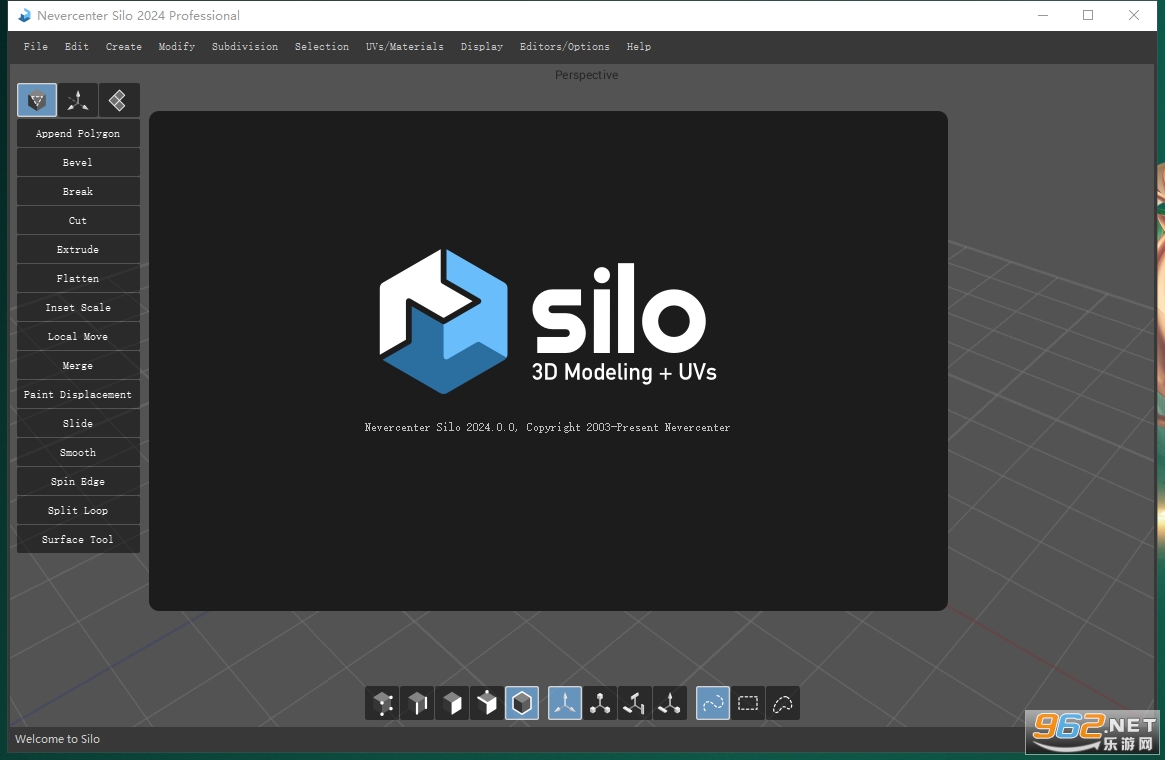Image resolution: width=1165 pixels, height=760 pixels.
Task: Click the Smooth tool button
Action: (x=78, y=452)
